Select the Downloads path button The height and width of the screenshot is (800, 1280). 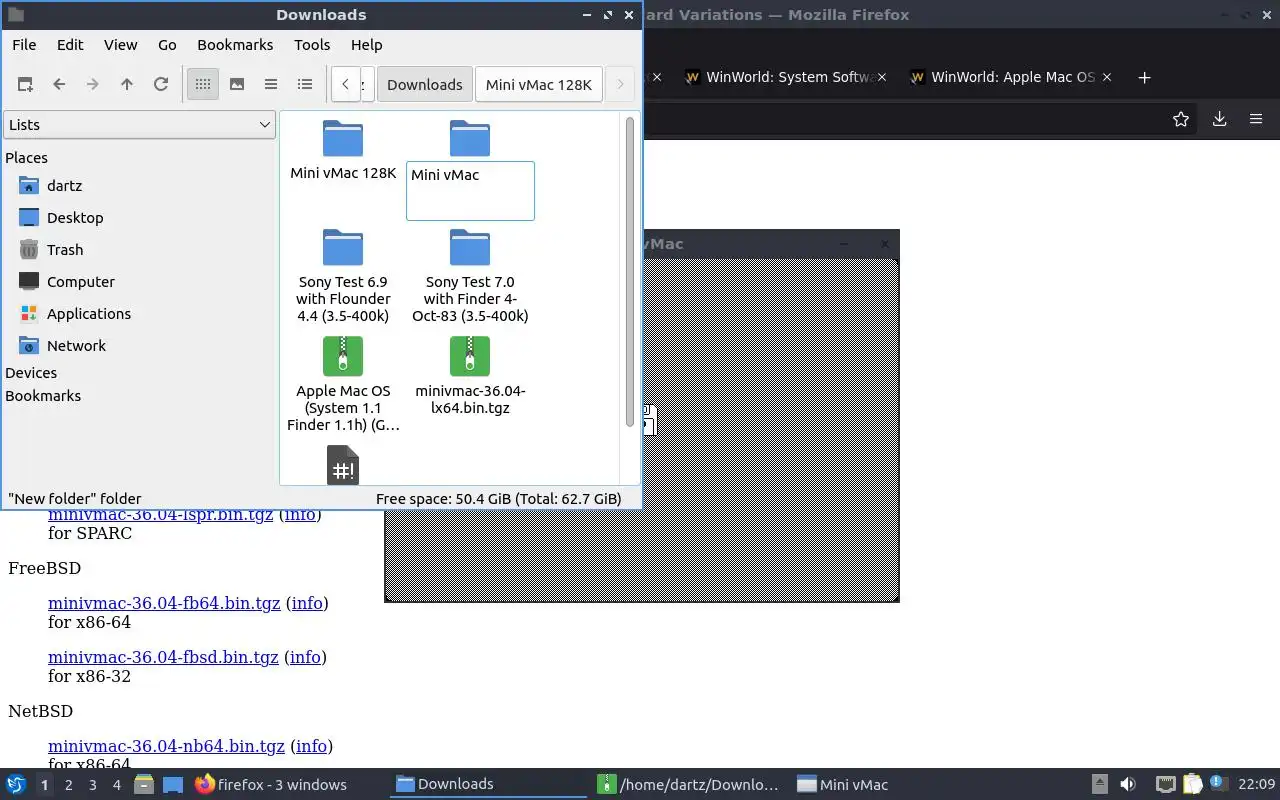(x=424, y=84)
